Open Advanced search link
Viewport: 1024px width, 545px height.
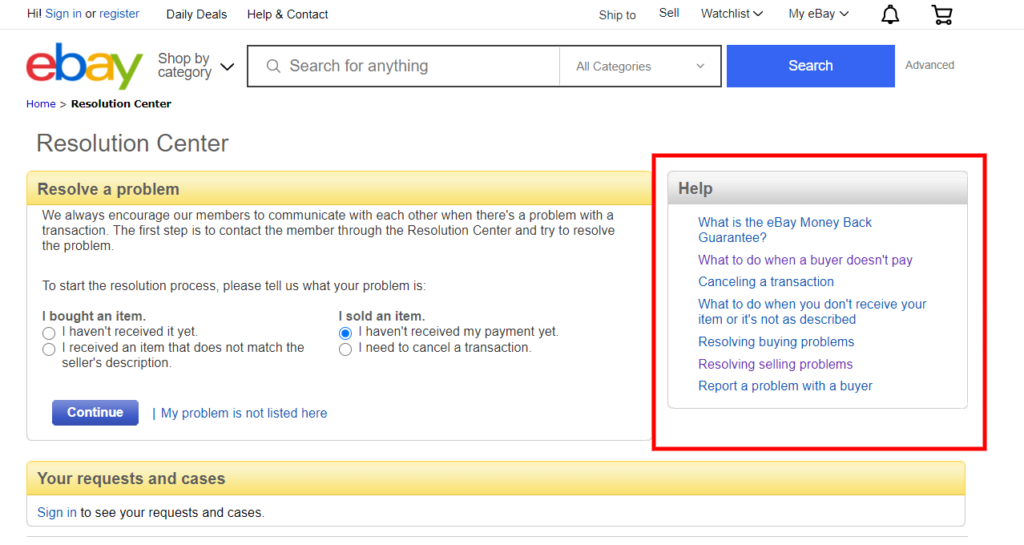(929, 65)
